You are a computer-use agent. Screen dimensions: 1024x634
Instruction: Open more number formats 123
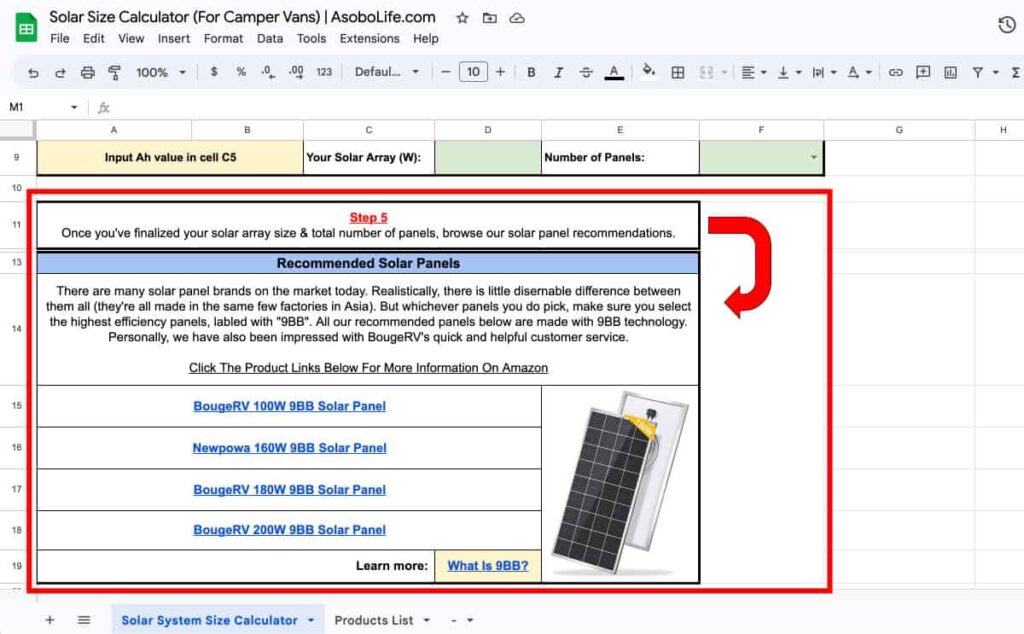click(324, 72)
